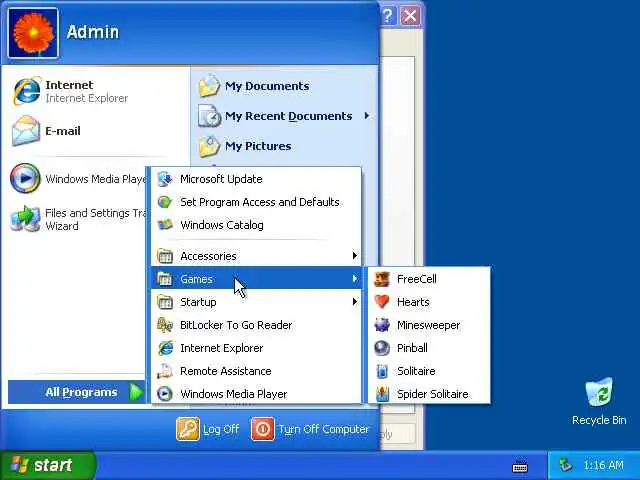
Task: Expand the Startup submenu arrow
Action: tap(355, 302)
